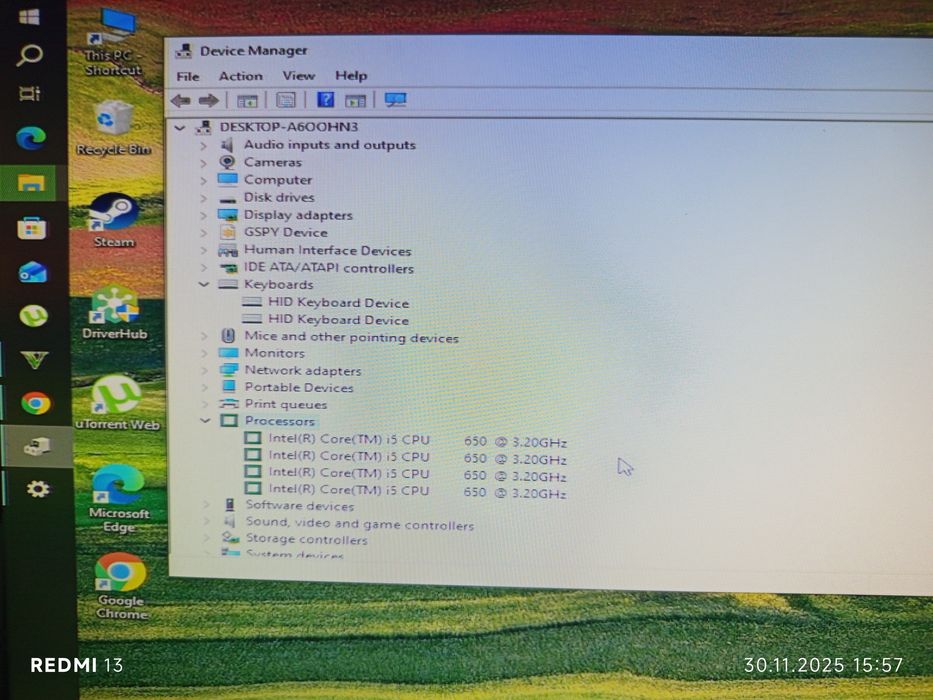Select the GSPY Device category
The height and width of the screenshot is (700, 933).
tap(286, 233)
